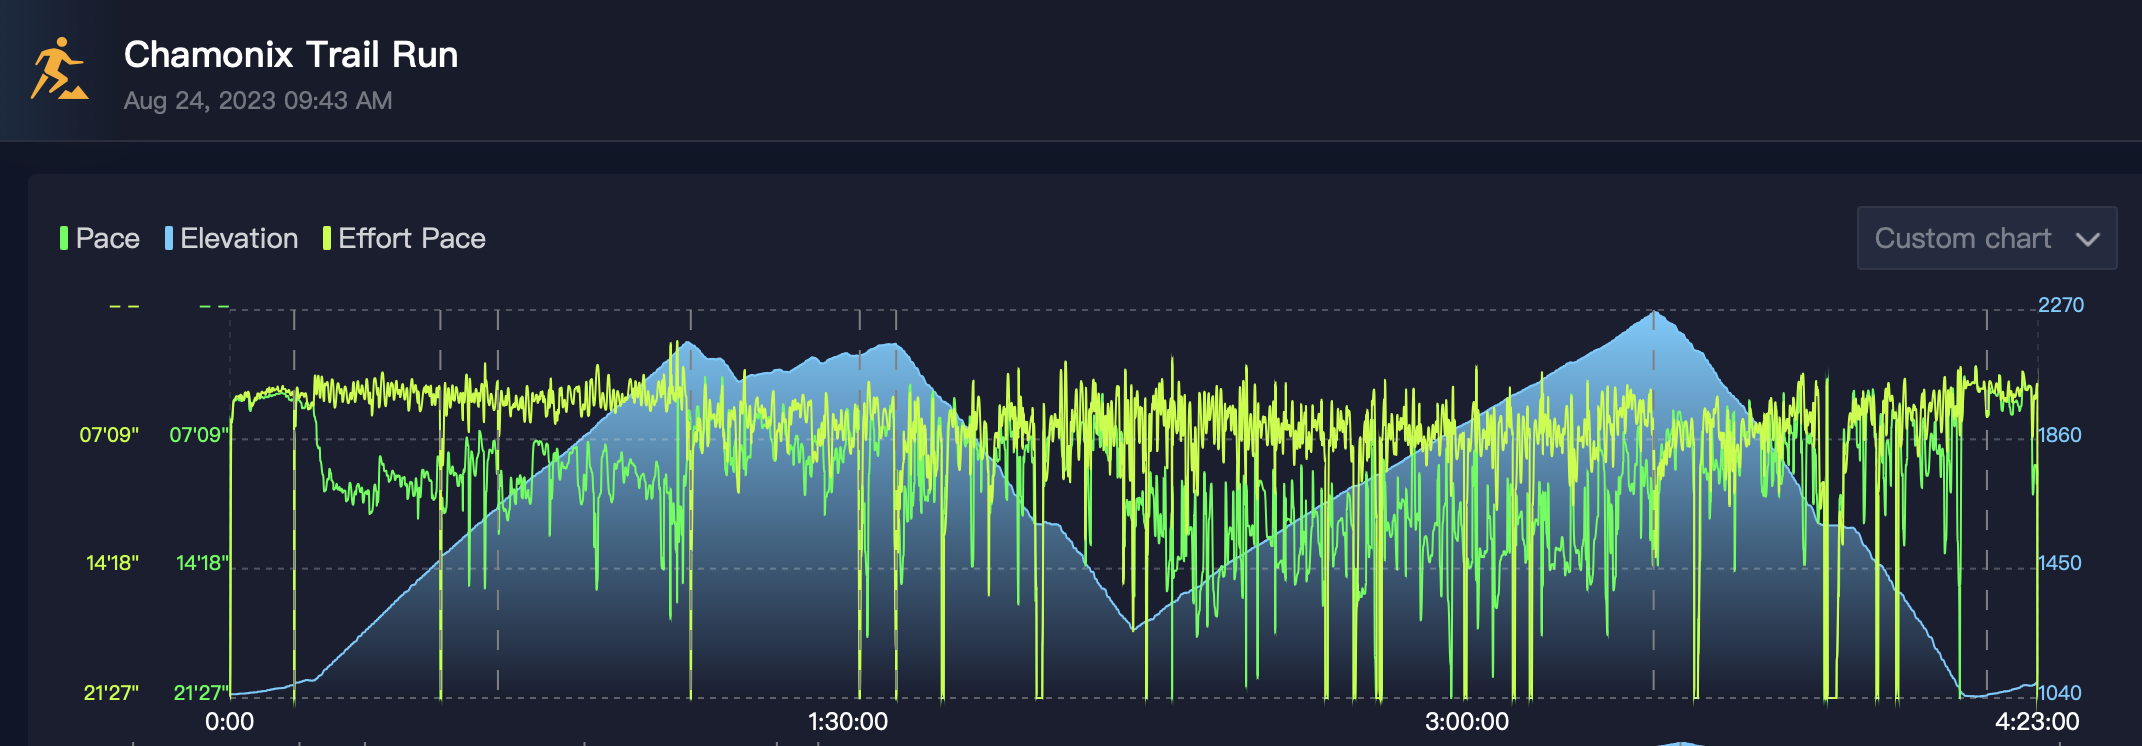The height and width of the screenshot is (746, 2142).
Task: Click the 2270 elevation axis label
Action: 2061,305
